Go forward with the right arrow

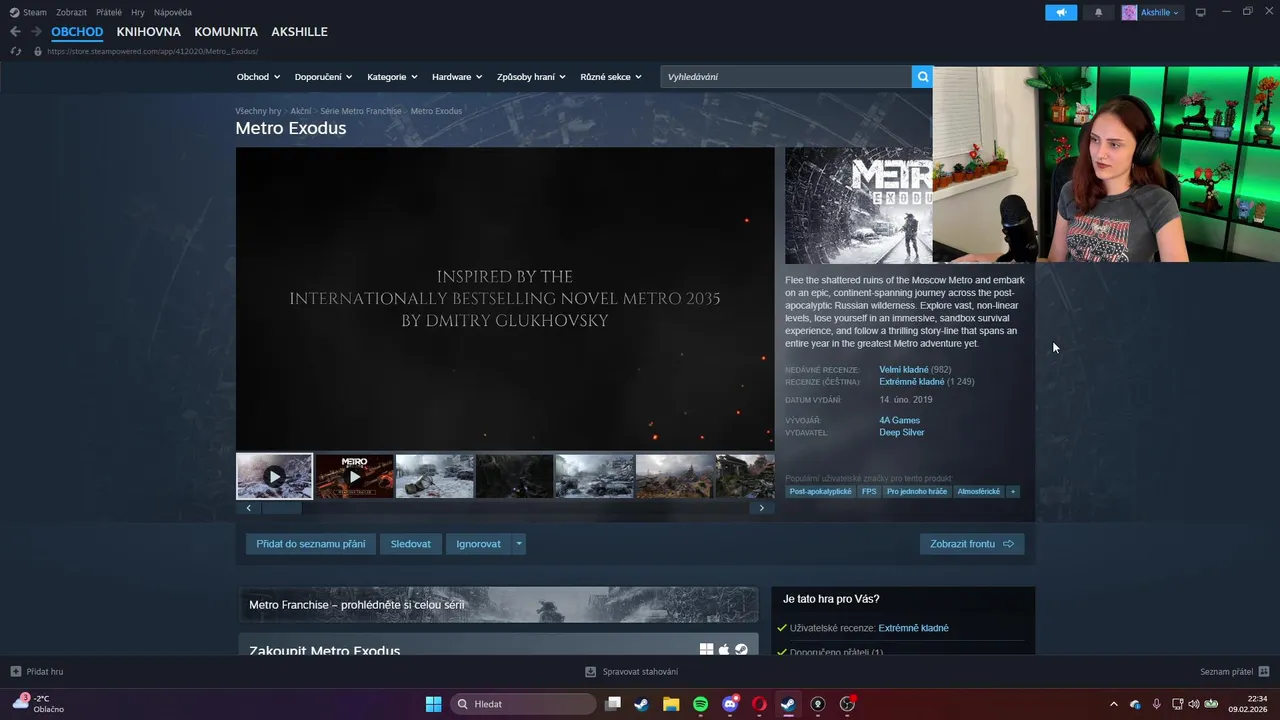36,32
